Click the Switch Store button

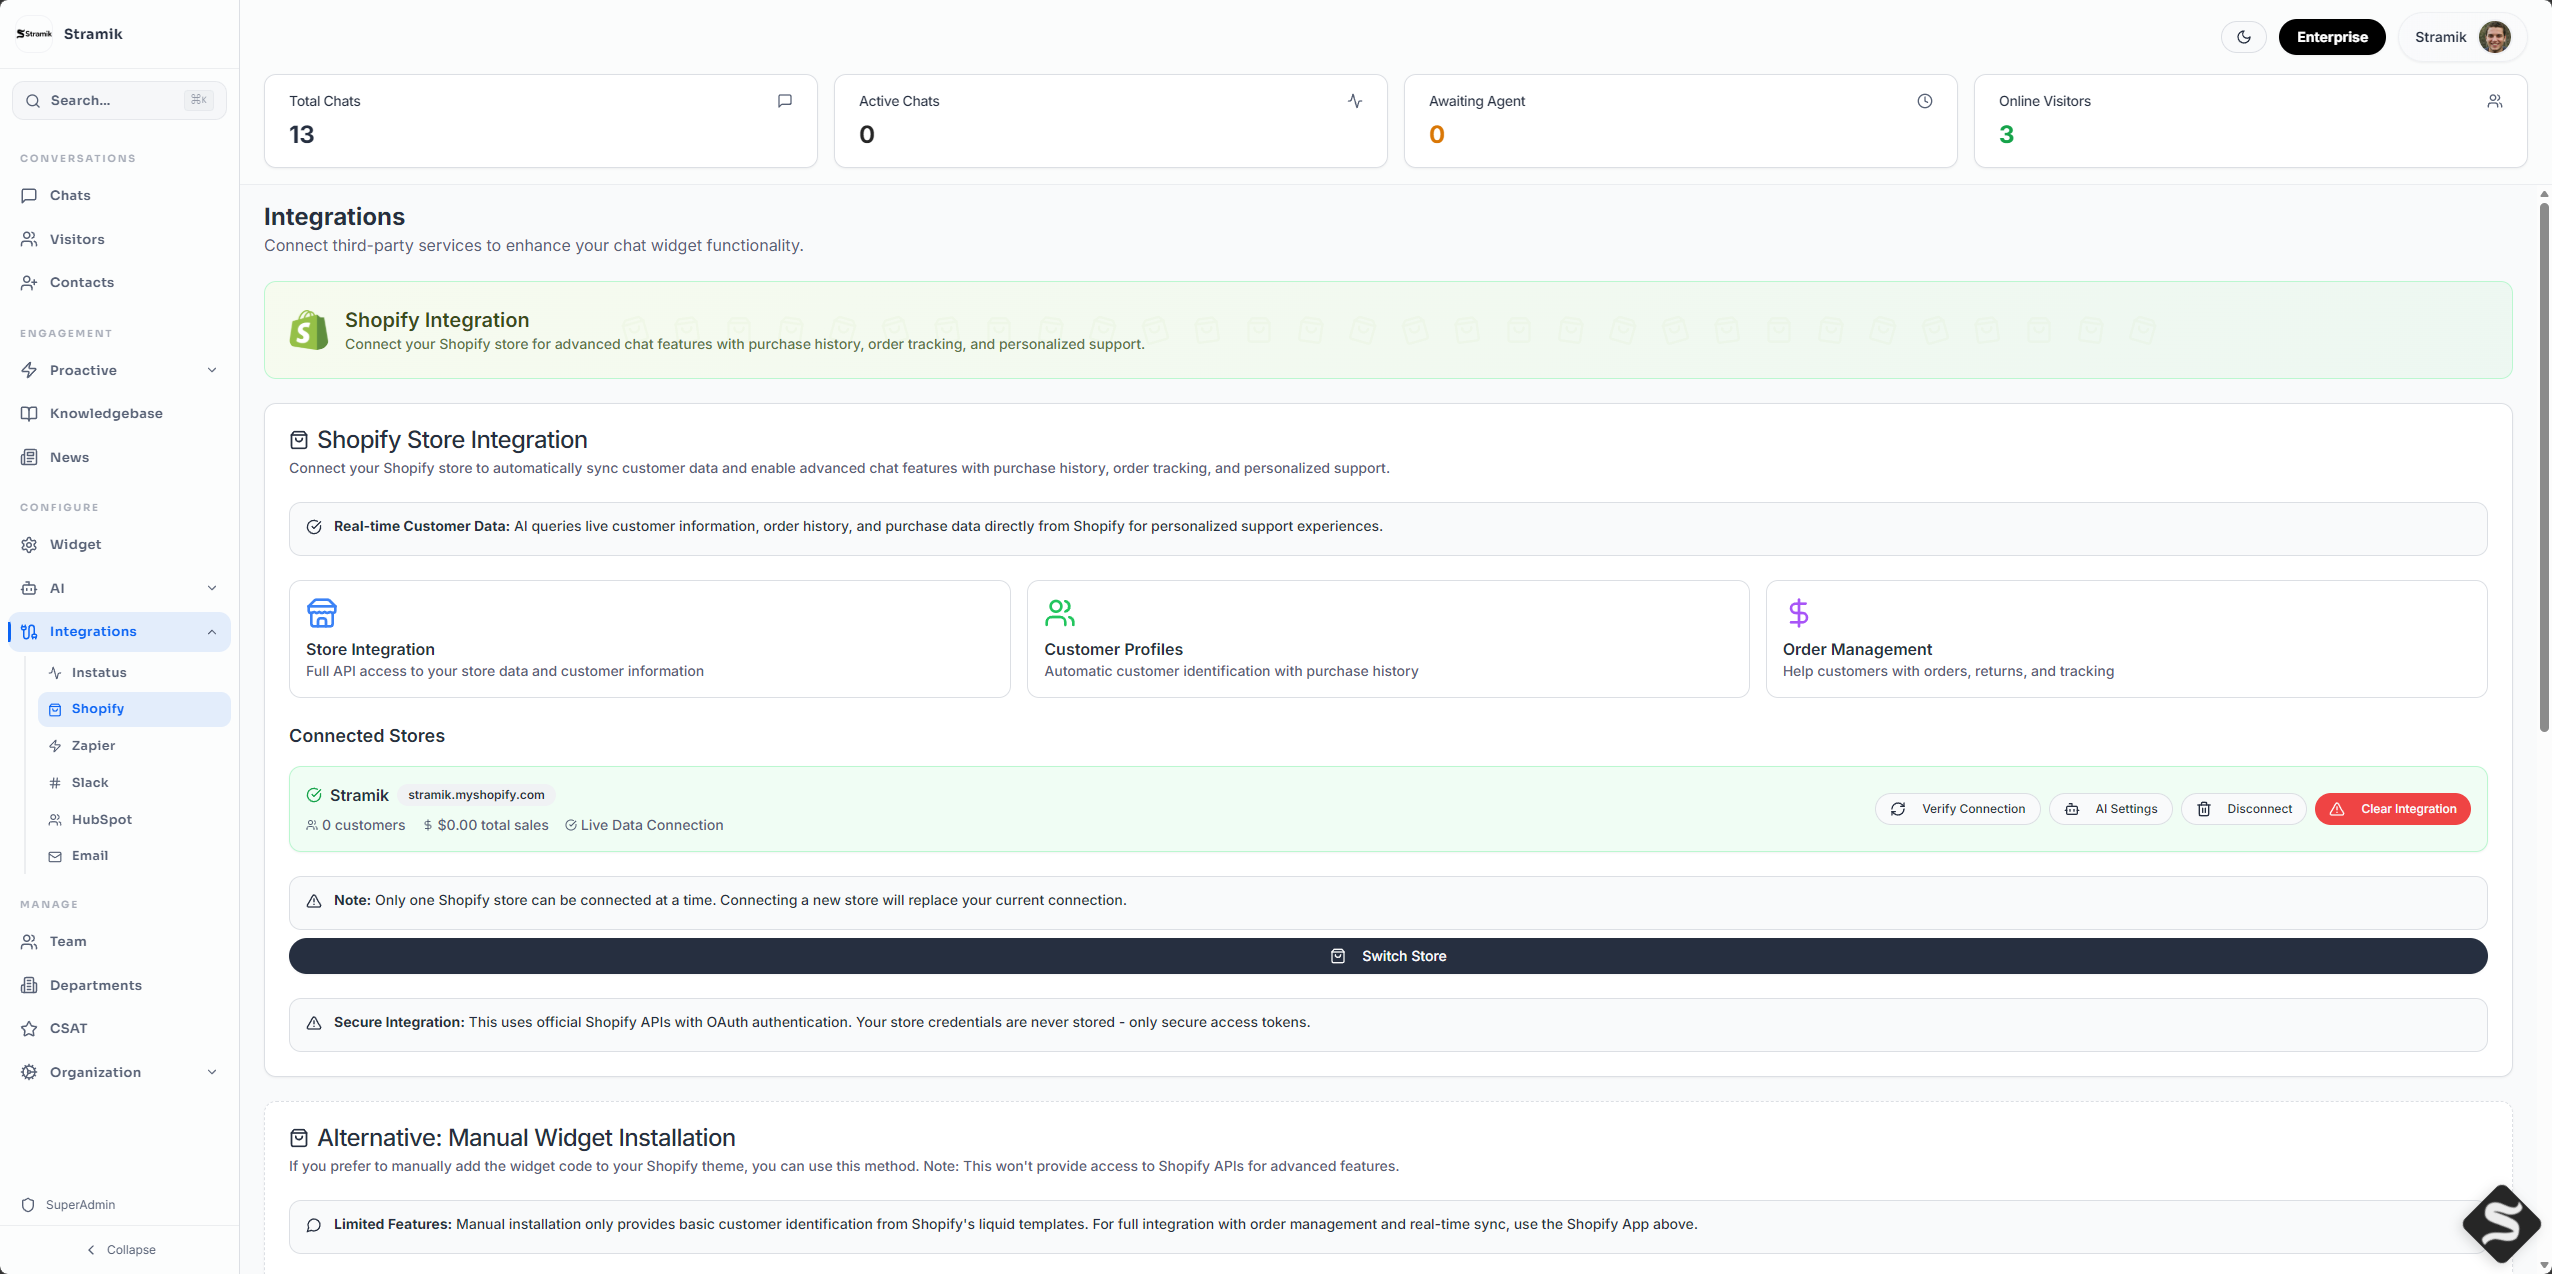point(1387,956)
